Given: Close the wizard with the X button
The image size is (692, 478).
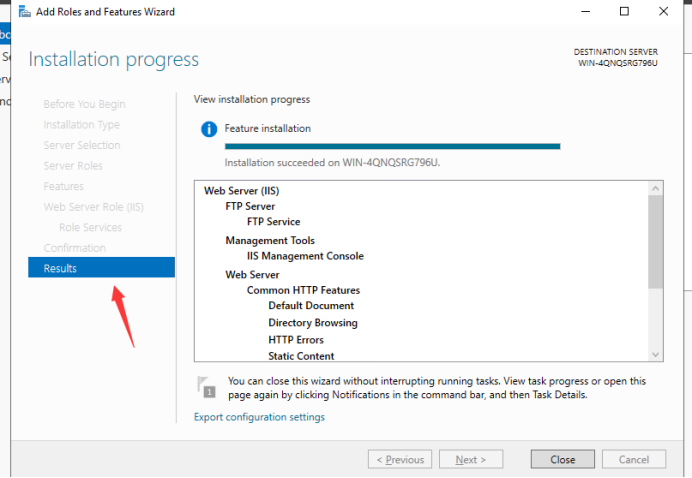Looking at the screenshot, I should pos(663,11).
